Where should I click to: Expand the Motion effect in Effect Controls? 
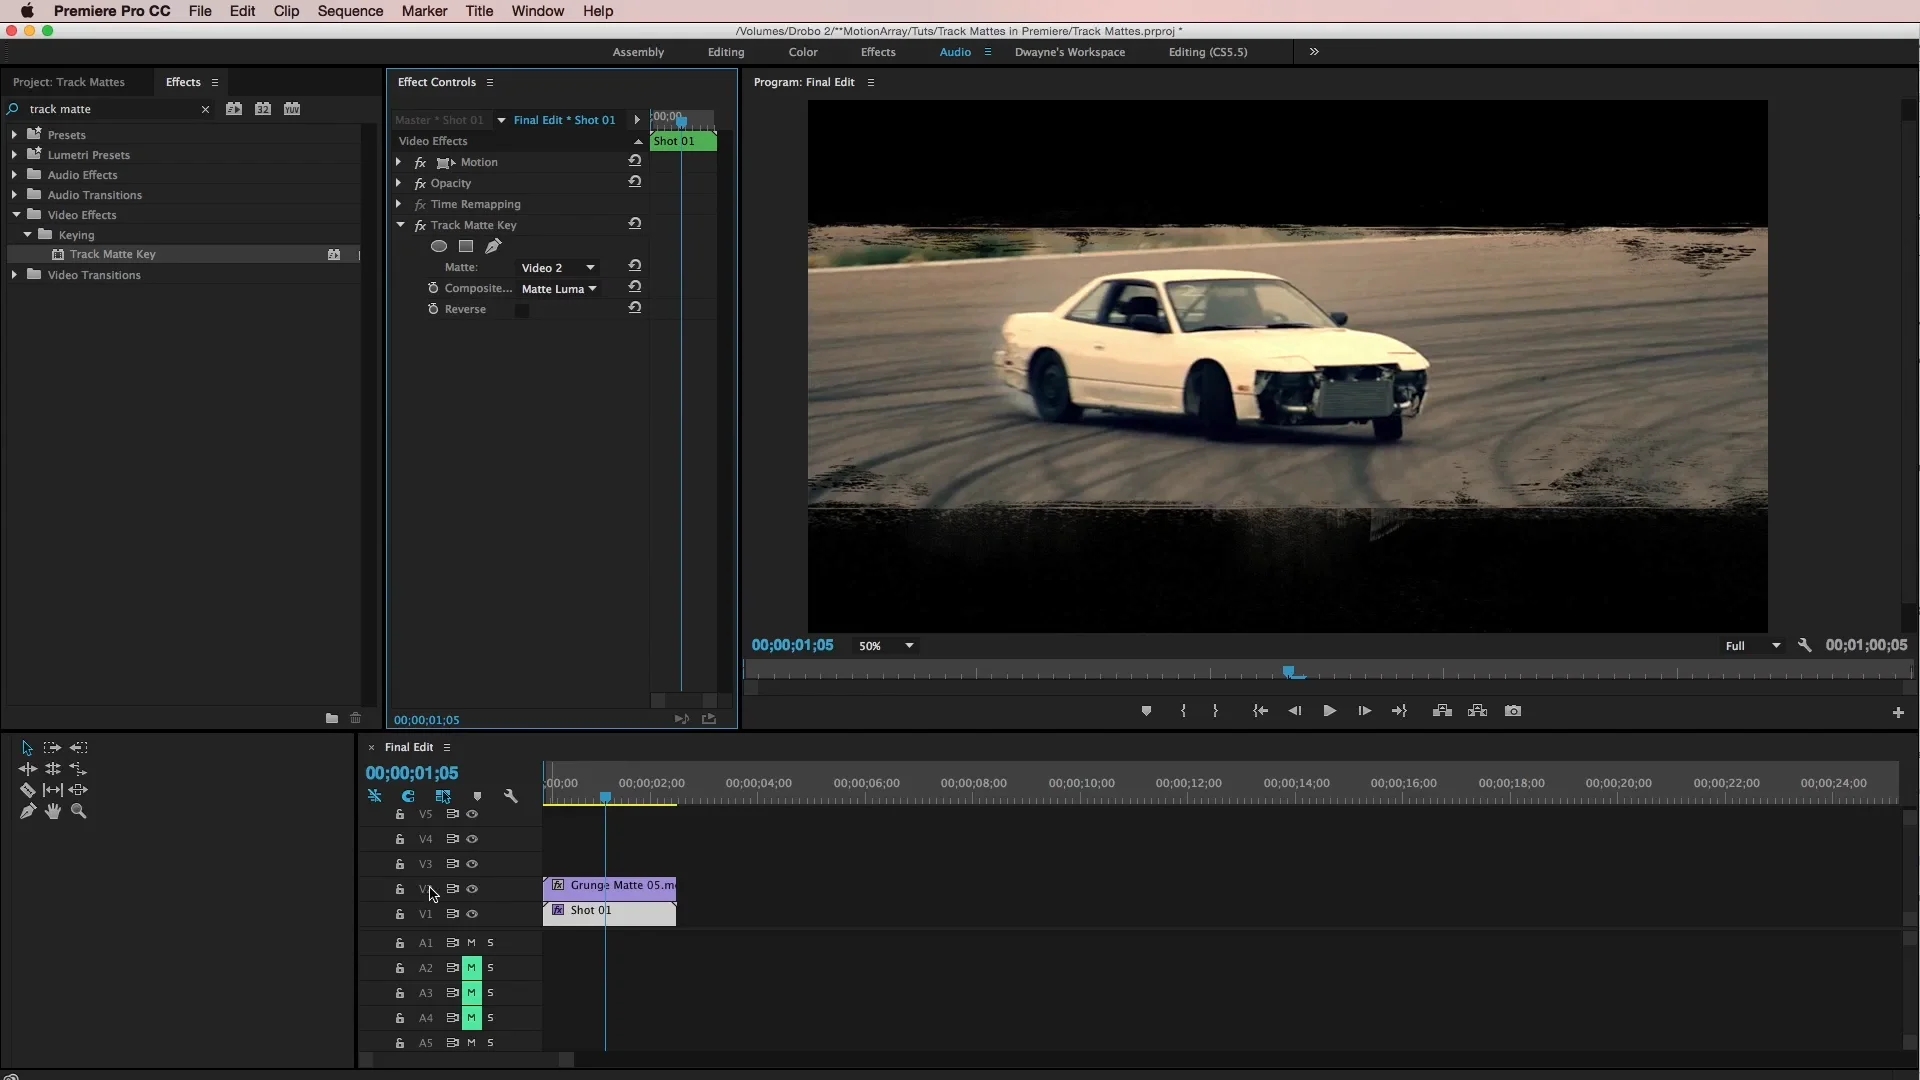398,162
